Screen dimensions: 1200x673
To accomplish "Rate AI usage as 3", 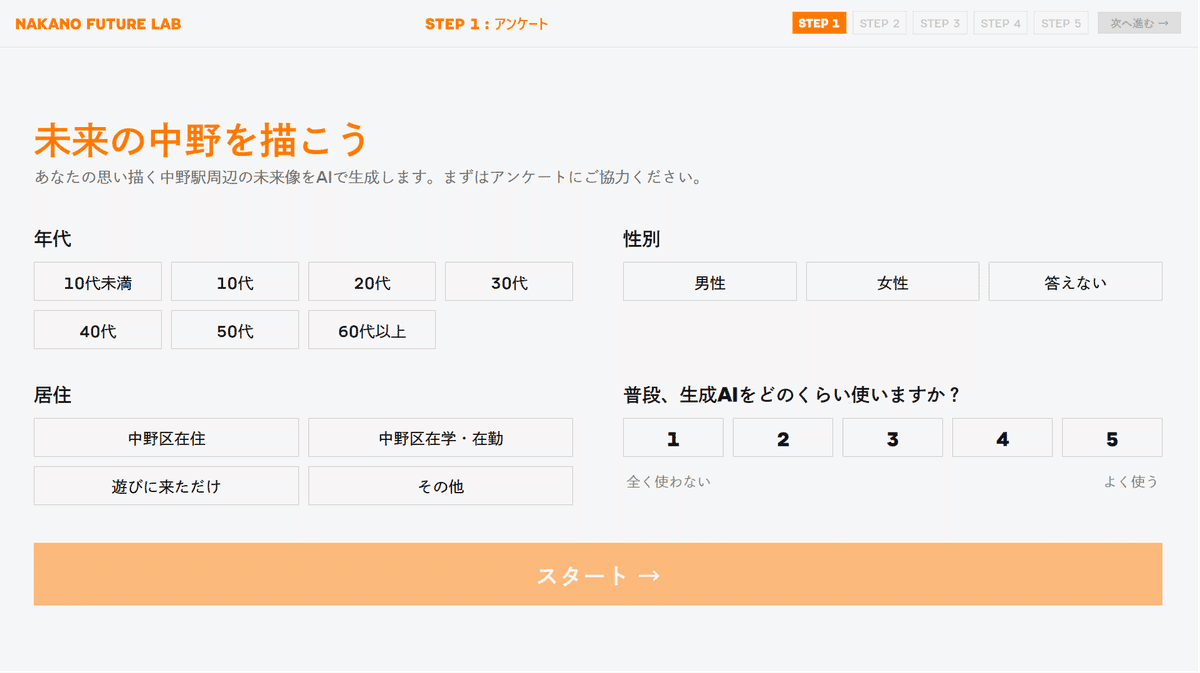I will pyautogui.click(x=893, y=438).
